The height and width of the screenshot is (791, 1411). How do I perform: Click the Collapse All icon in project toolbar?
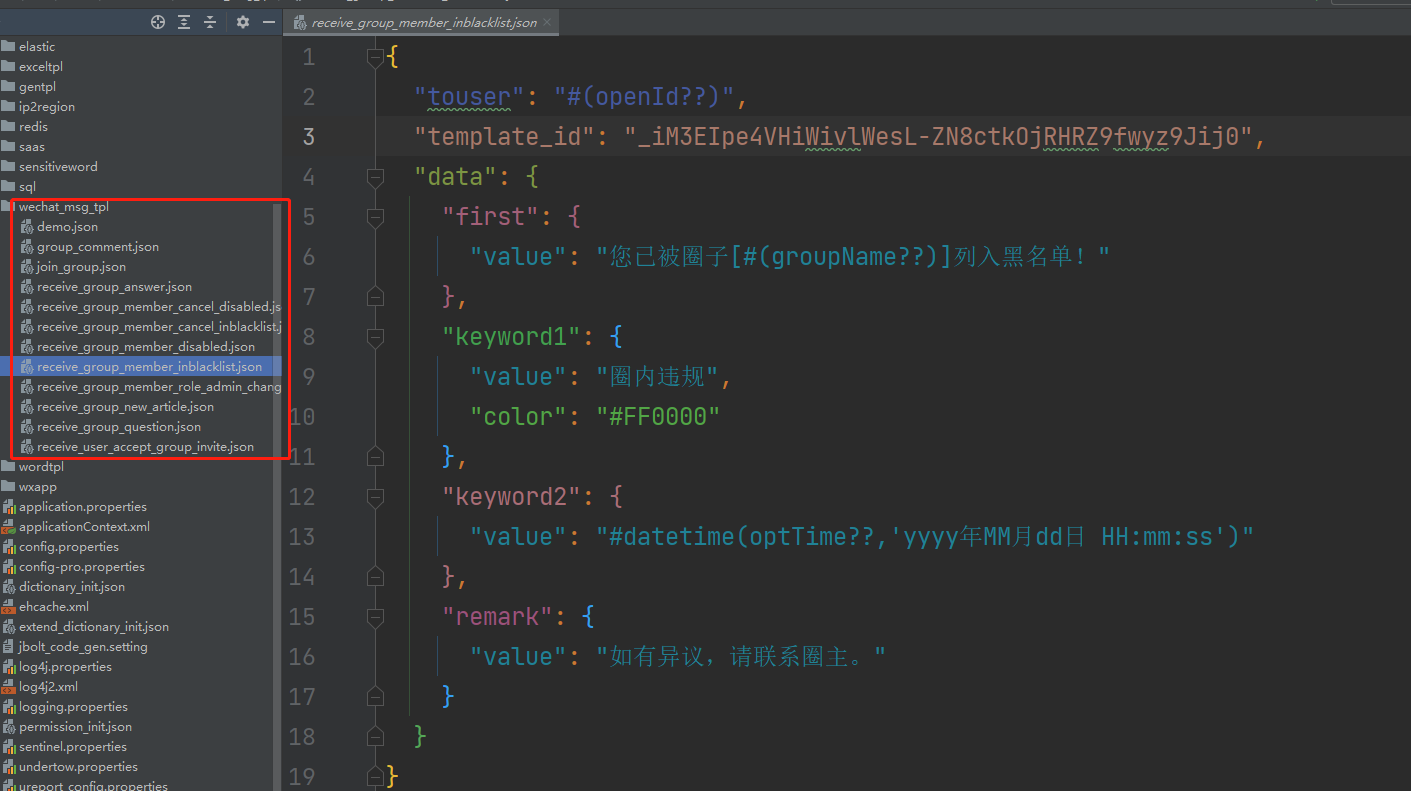(210, 22)
